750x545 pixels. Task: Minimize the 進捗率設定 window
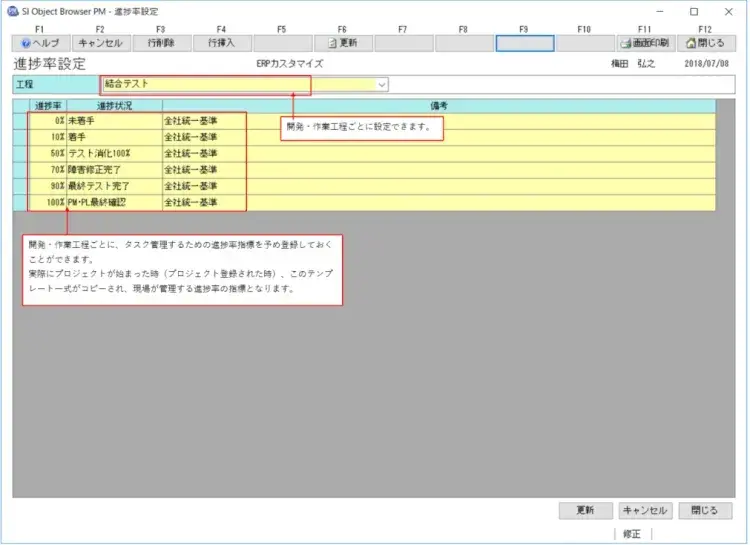(660, 11)
